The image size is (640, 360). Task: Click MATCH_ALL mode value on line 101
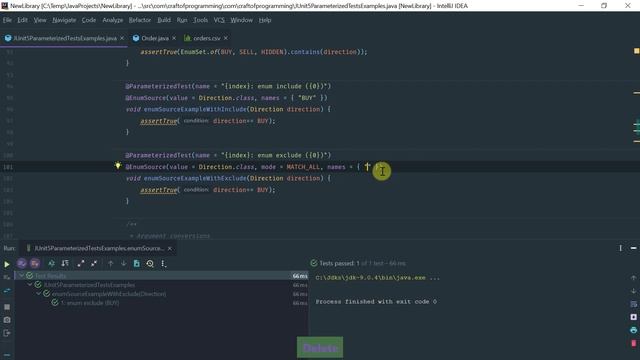(303, 167)
